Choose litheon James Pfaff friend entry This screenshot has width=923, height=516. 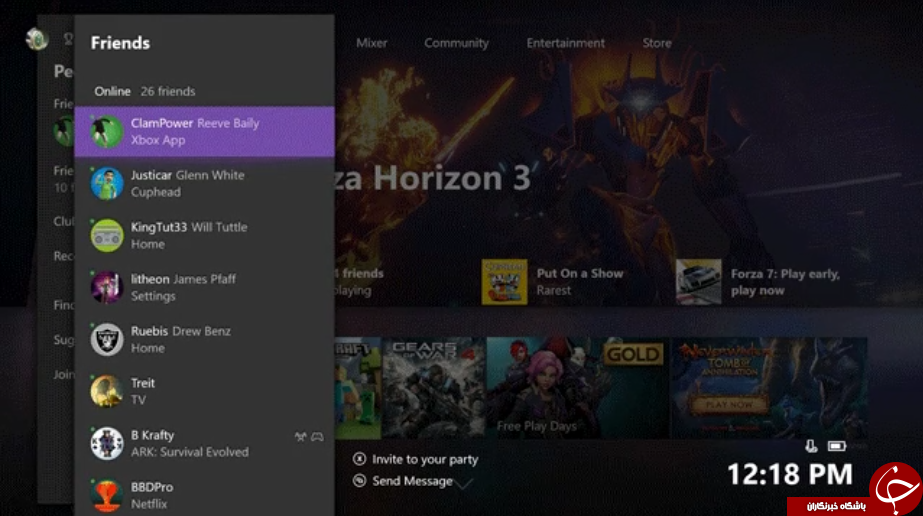coord(204,287)
